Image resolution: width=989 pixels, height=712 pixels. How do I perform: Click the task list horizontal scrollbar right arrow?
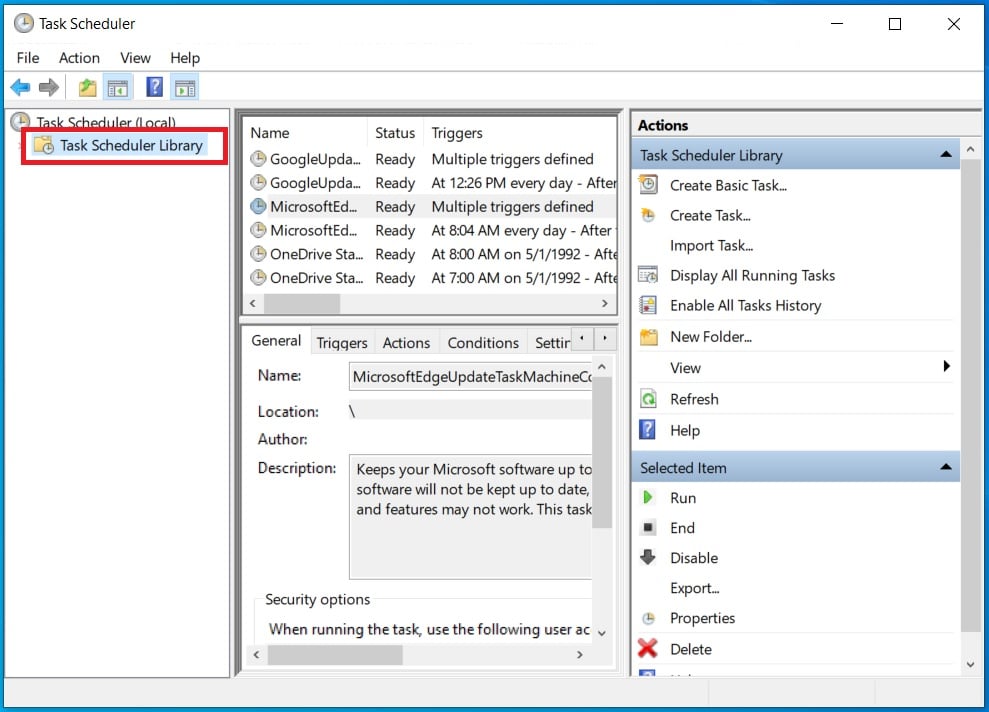click(x=604, y=303)
